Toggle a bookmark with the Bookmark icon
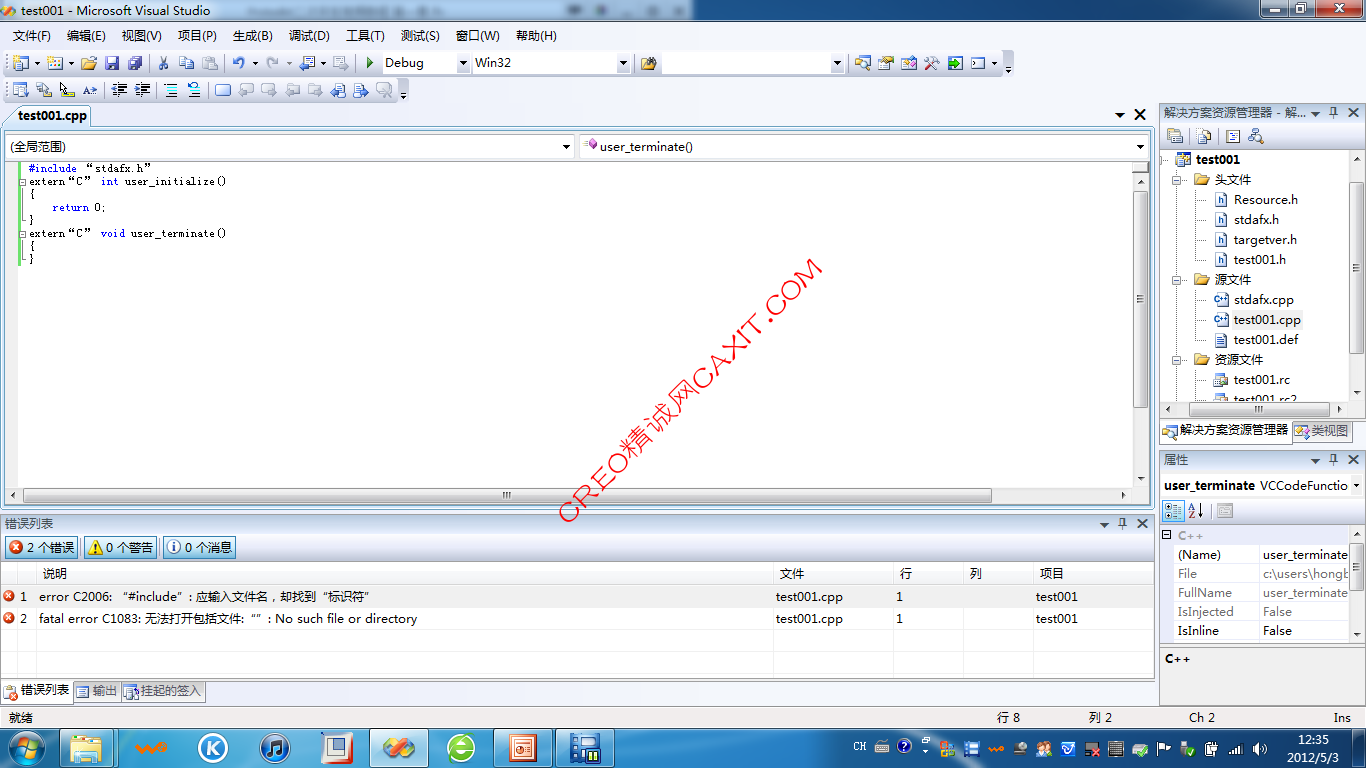Screen dimensions: 1366x768 pyautogui.click(x=222, y=90)
